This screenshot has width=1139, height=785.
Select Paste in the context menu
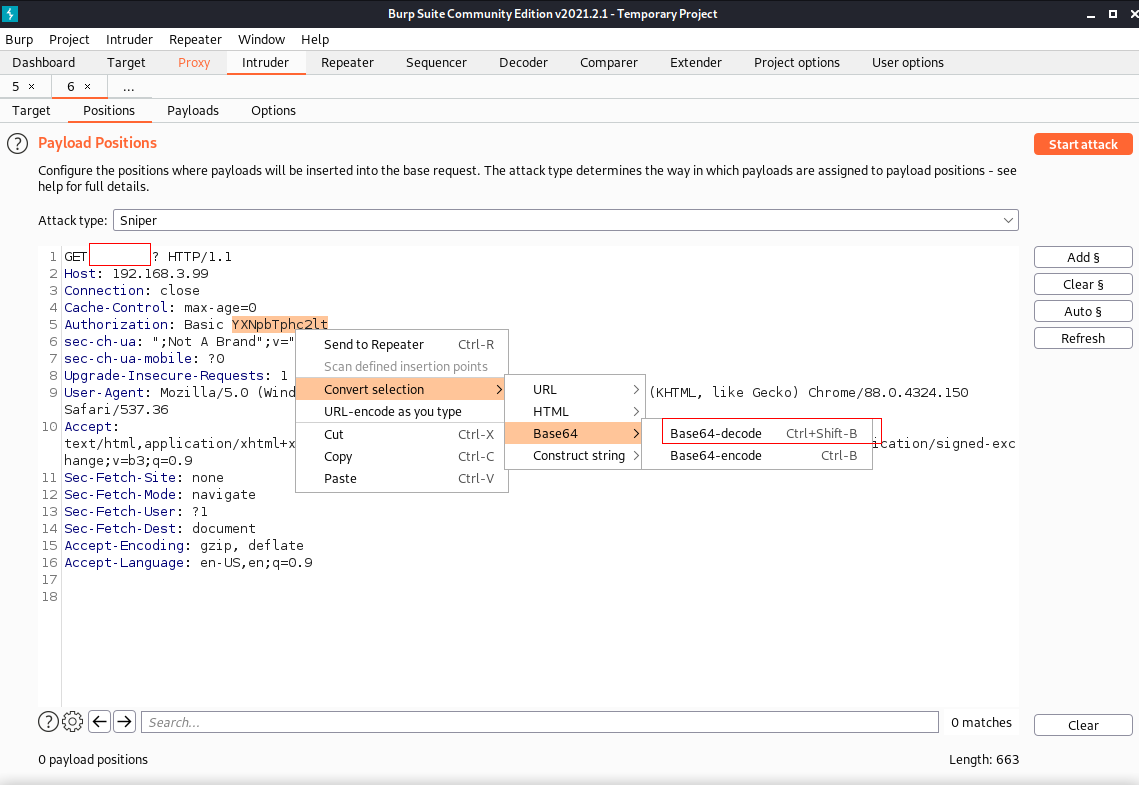click(402, 479)
